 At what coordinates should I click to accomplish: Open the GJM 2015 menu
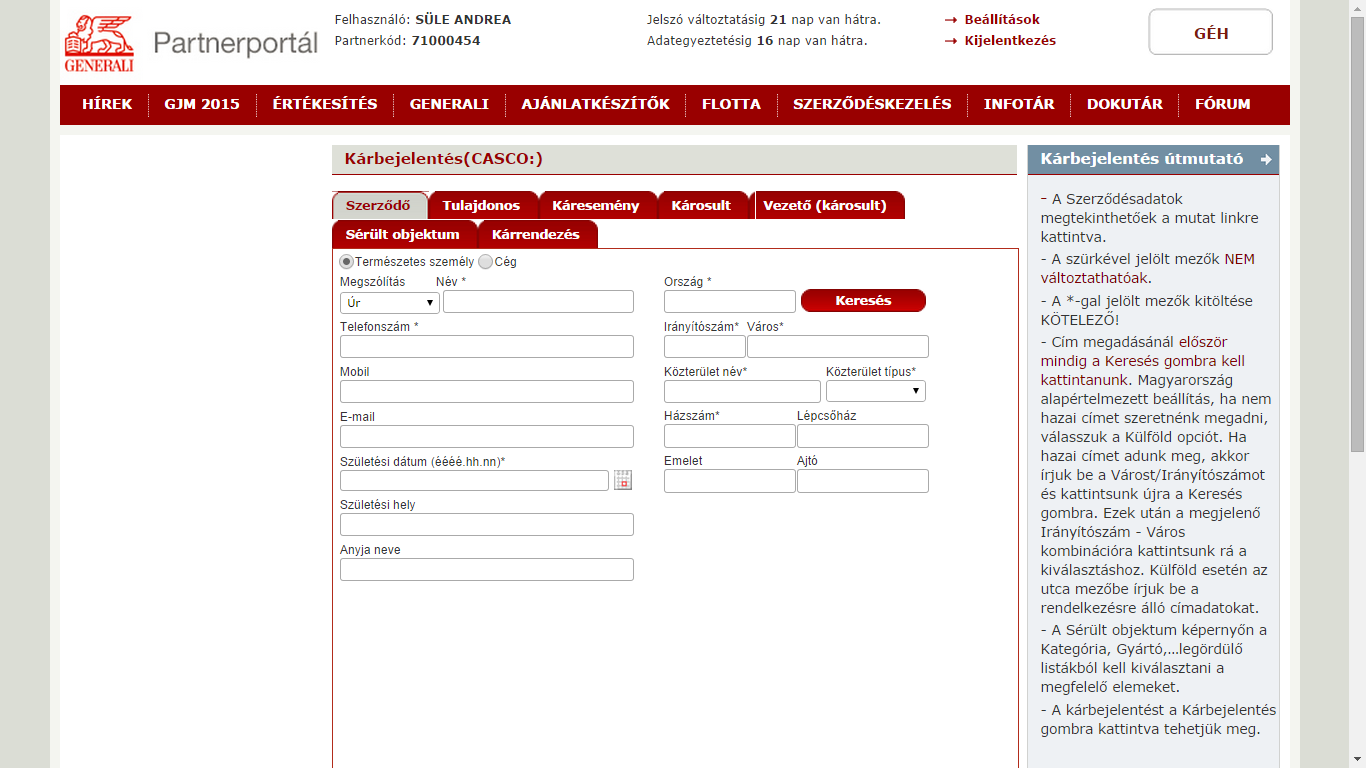(202, 104)
